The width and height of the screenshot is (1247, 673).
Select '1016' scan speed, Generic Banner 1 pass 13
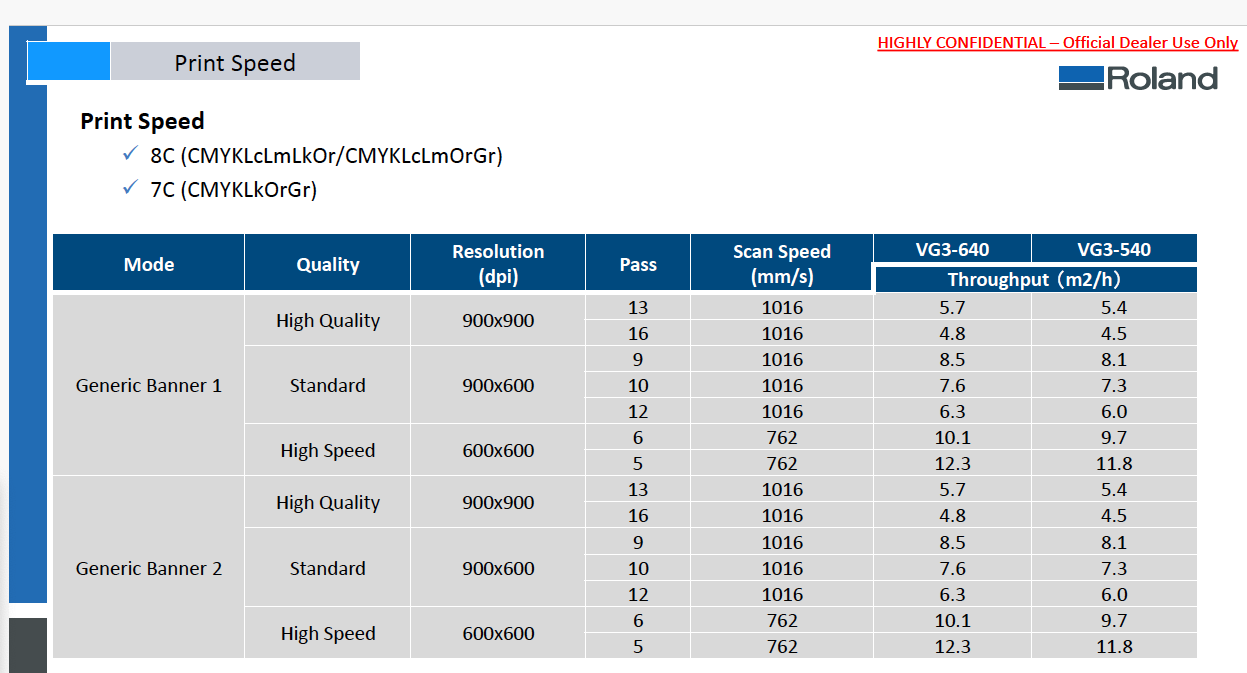coord(782,307)
